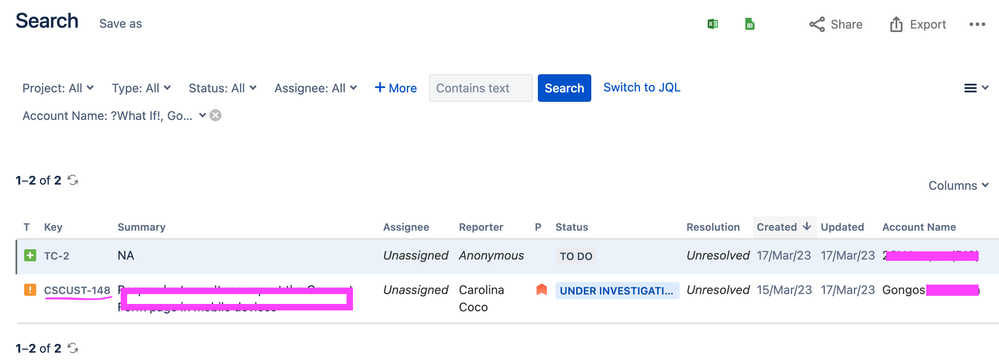Sort by the Status column header

pyautogui.click(x=571, y=227)
